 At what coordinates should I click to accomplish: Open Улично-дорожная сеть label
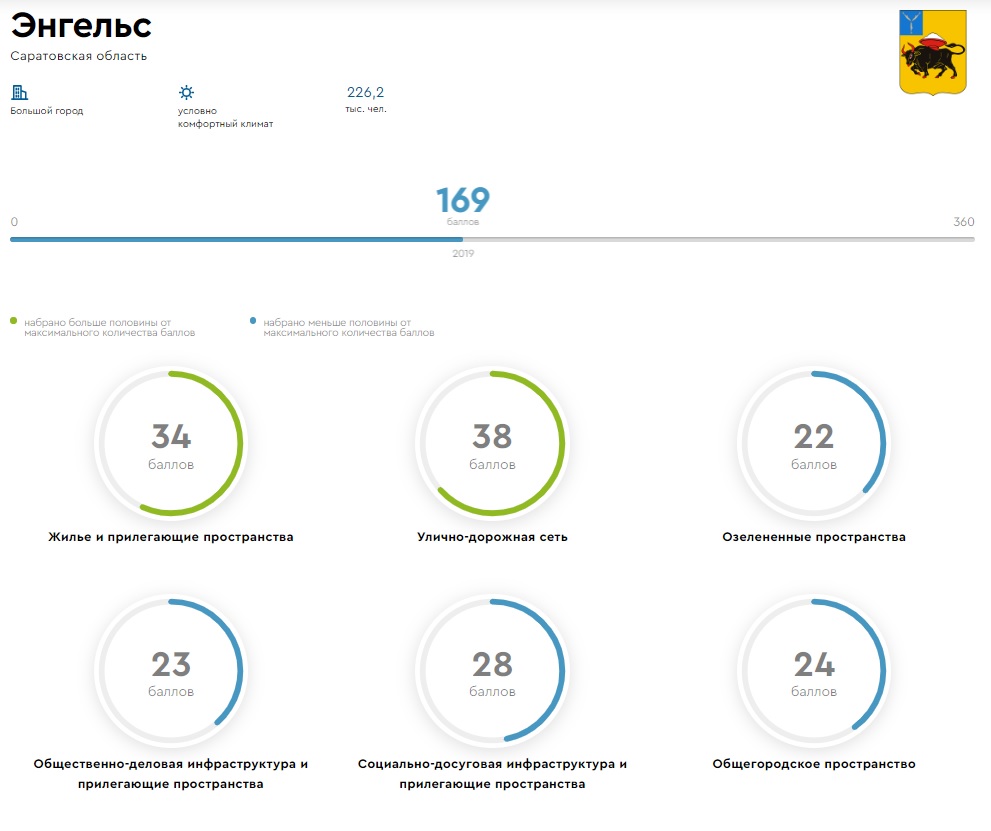[492, 537]
